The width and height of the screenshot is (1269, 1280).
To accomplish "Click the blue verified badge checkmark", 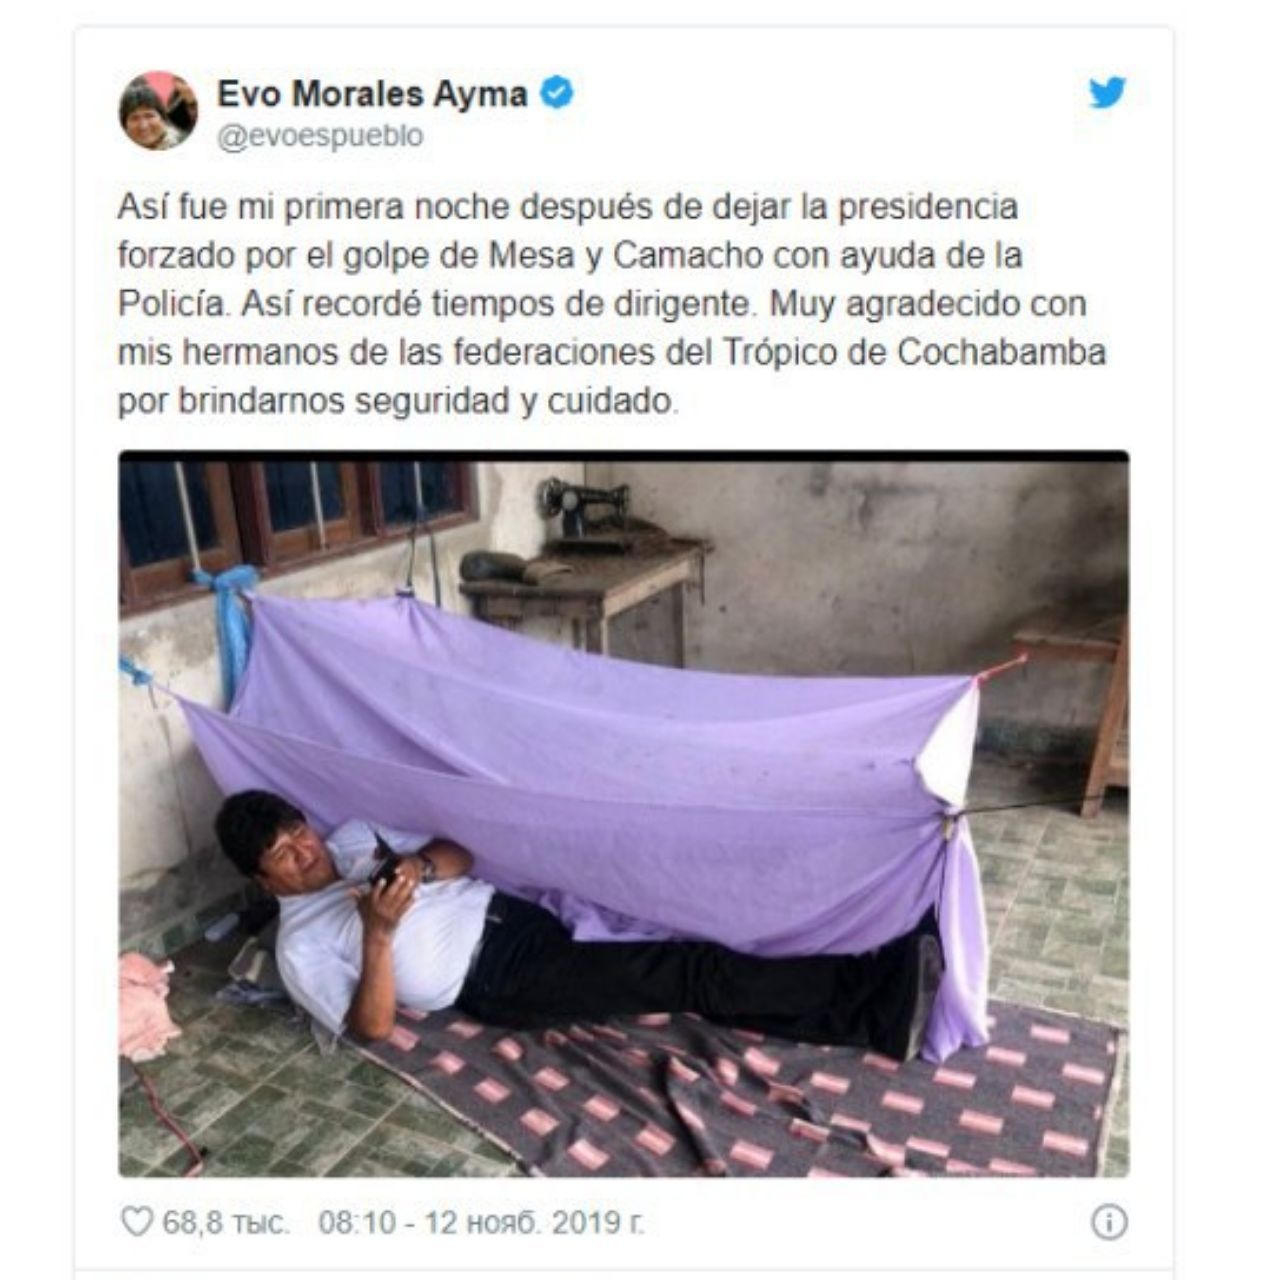I will (557, 94).
